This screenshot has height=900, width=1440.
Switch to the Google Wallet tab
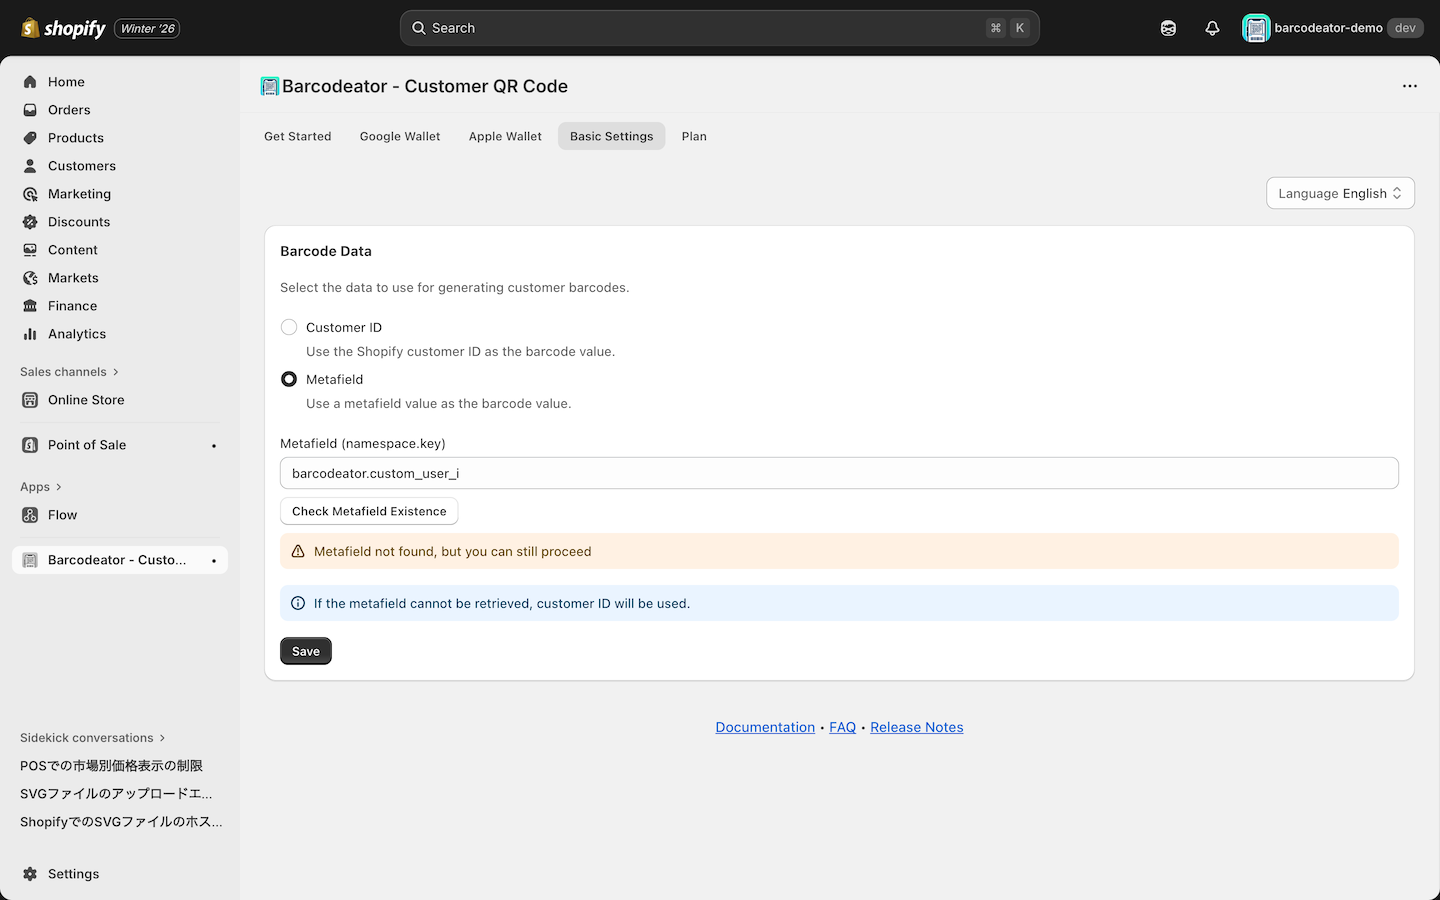click(x=400, y=136)
